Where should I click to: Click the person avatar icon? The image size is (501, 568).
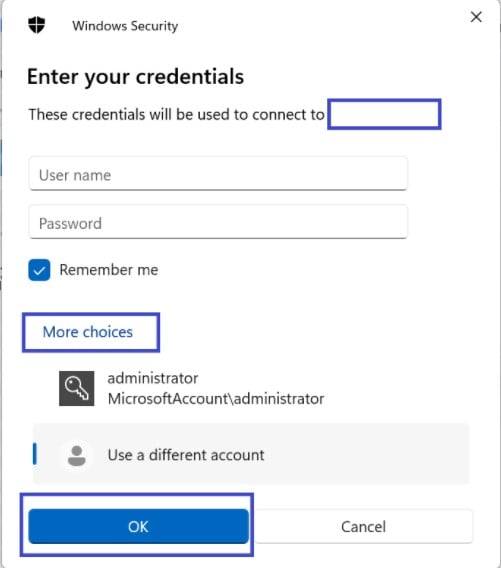(77, 455)
